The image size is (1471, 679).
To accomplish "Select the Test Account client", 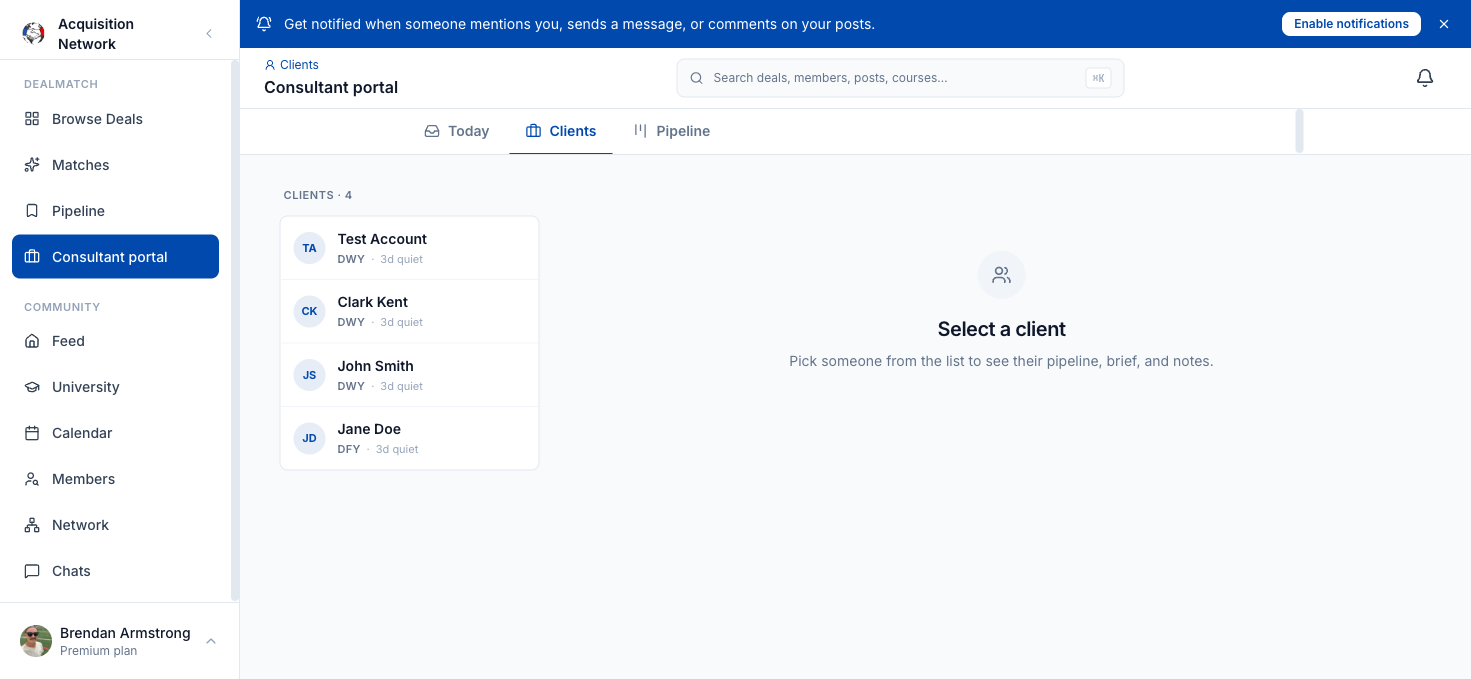I will 410,248.
